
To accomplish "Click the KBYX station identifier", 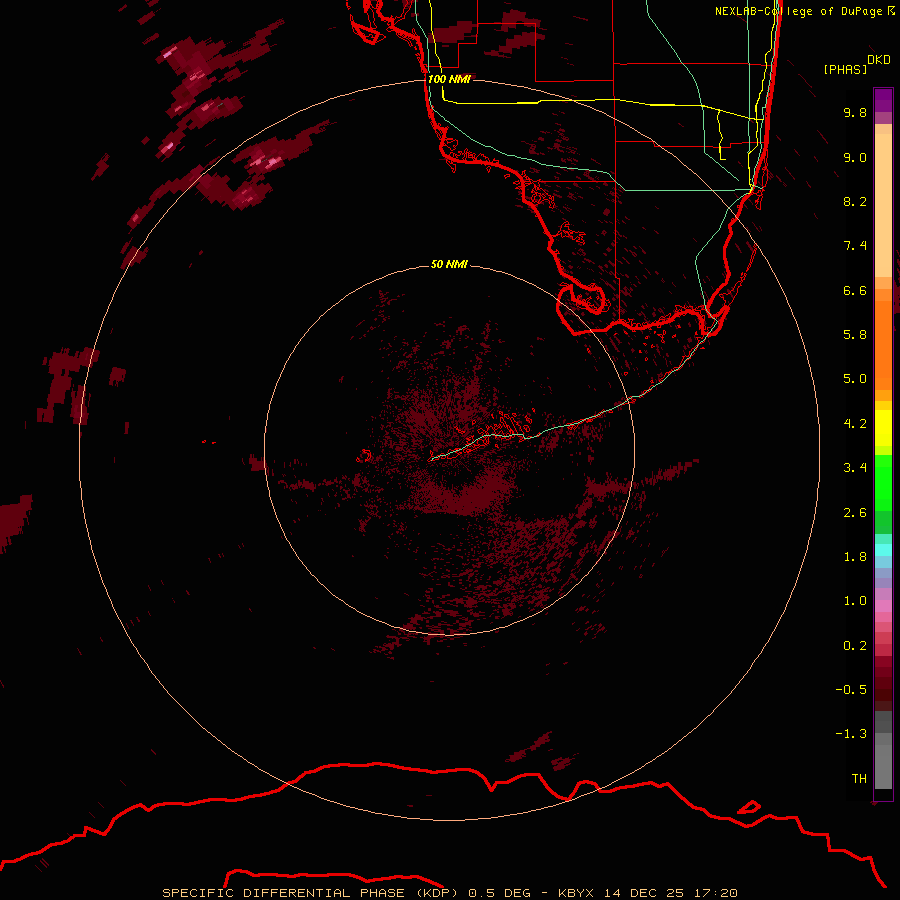I will tap(578, 893).
